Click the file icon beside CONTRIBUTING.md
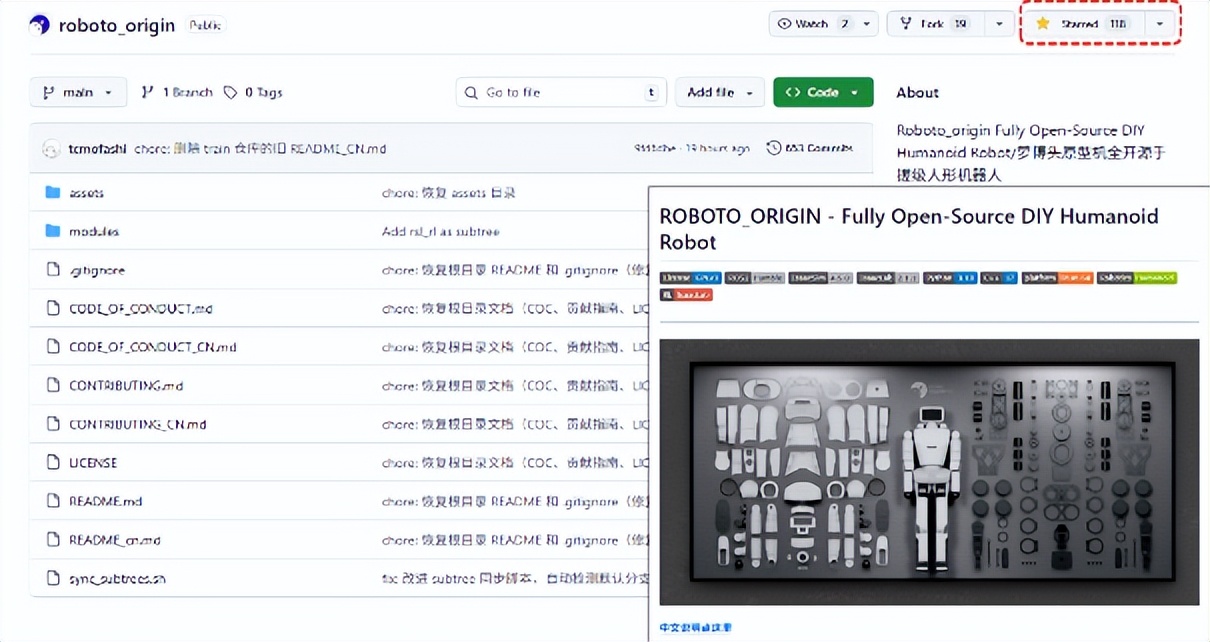The image size is (1210, 642). [53, 385]
